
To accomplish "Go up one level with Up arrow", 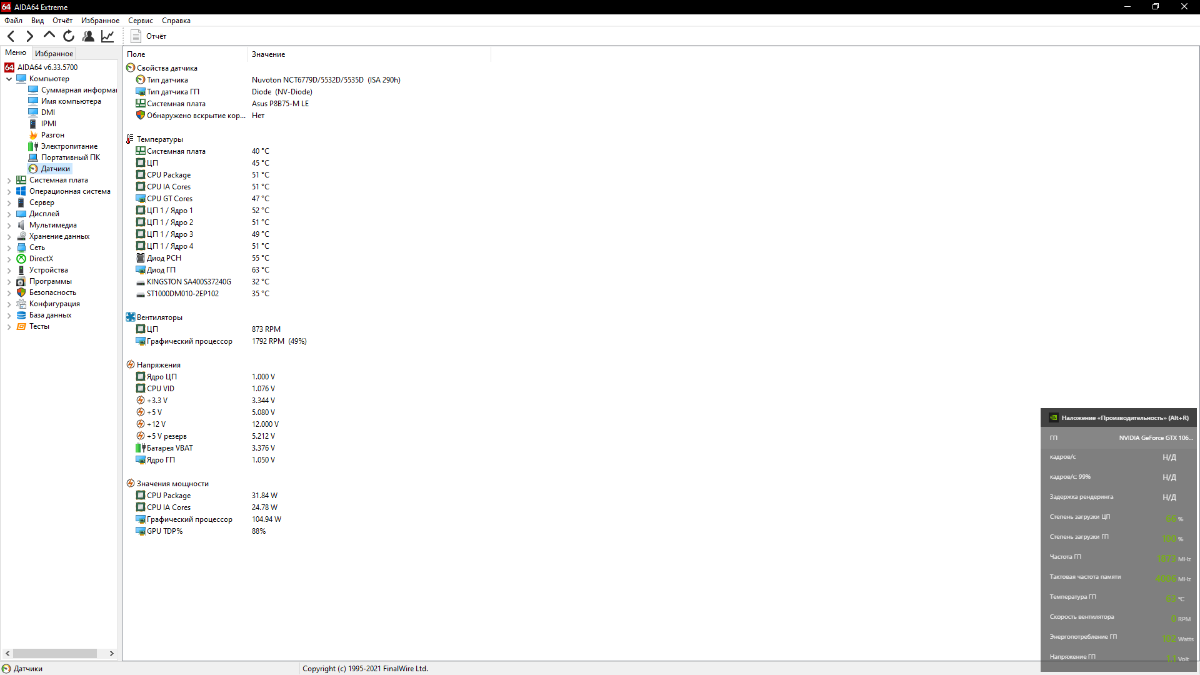I will [49, 36].
